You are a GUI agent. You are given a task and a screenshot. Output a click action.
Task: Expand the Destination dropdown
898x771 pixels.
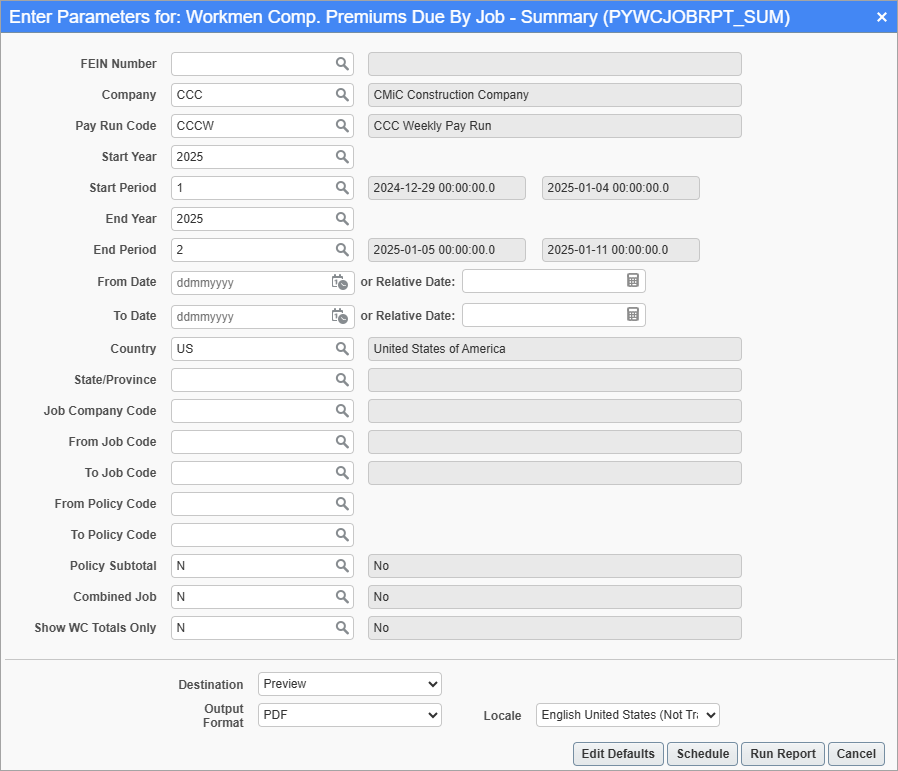pyautogui.click(x=349, y=684)
